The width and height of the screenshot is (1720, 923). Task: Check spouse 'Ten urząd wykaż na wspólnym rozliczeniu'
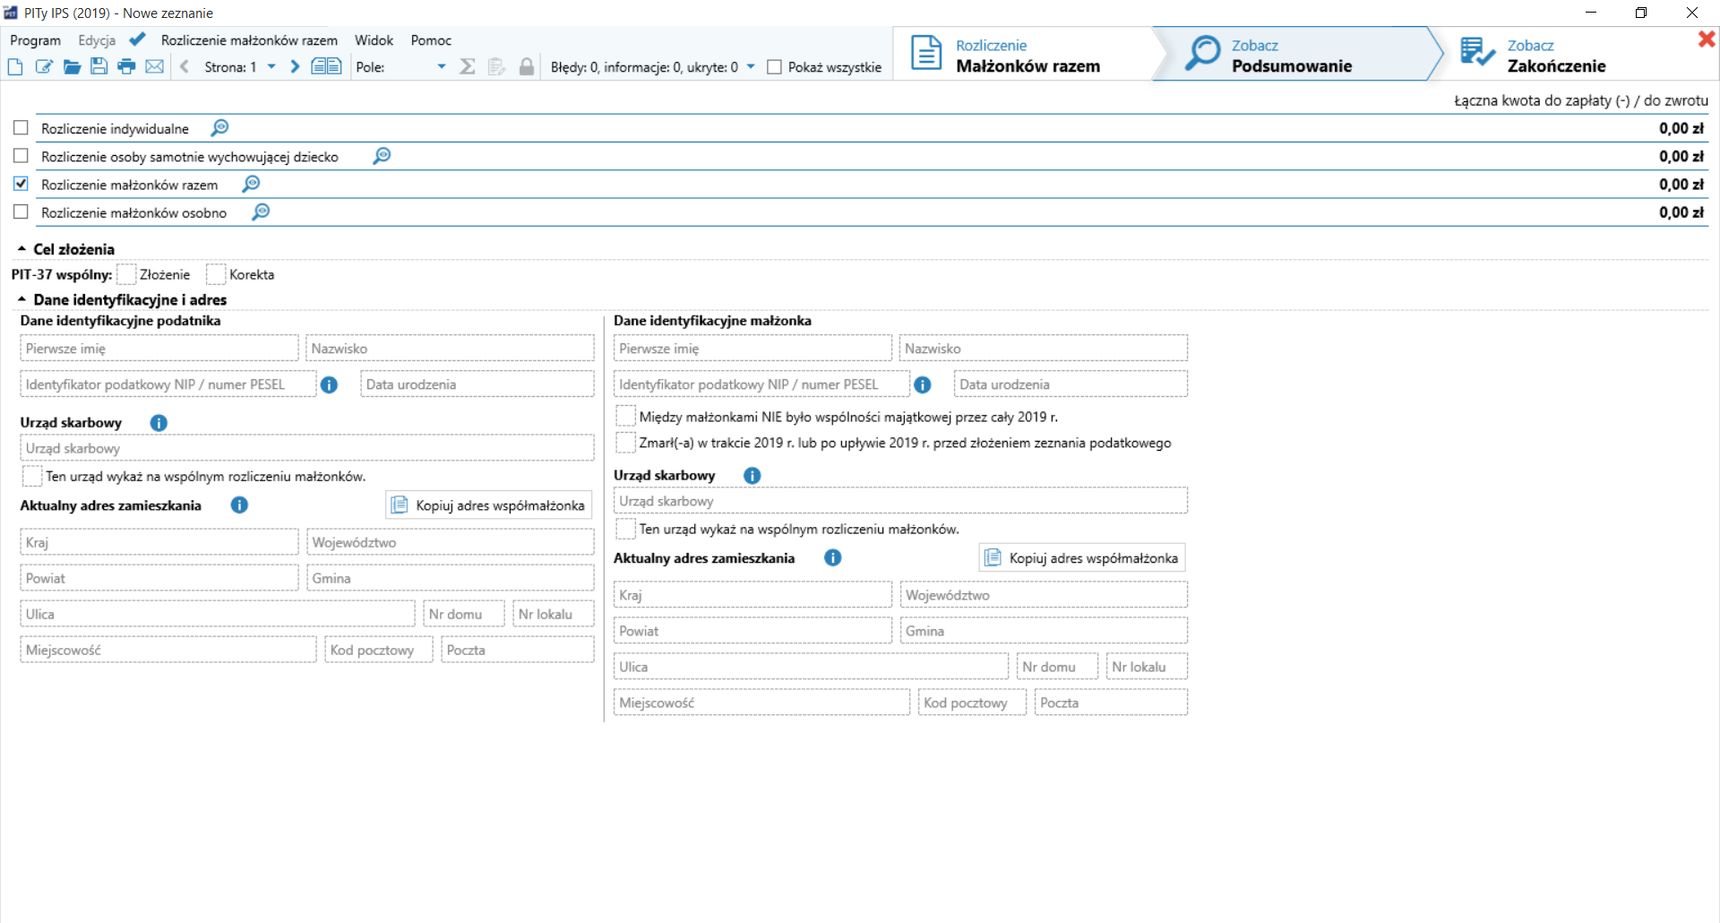click(626, 529)
